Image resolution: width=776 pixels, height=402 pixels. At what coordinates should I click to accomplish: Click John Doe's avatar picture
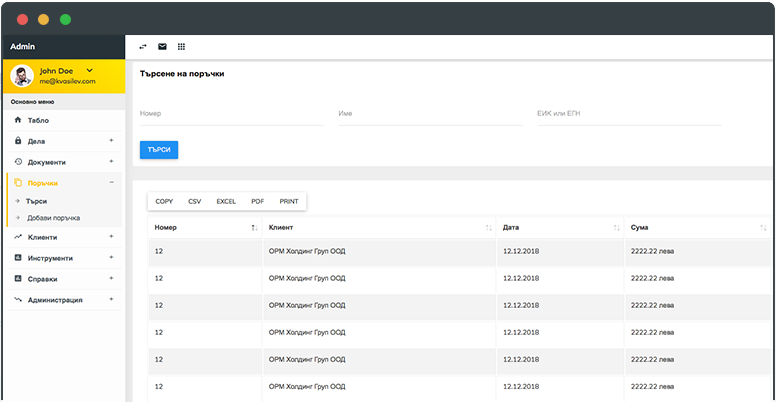pos(22,76)
